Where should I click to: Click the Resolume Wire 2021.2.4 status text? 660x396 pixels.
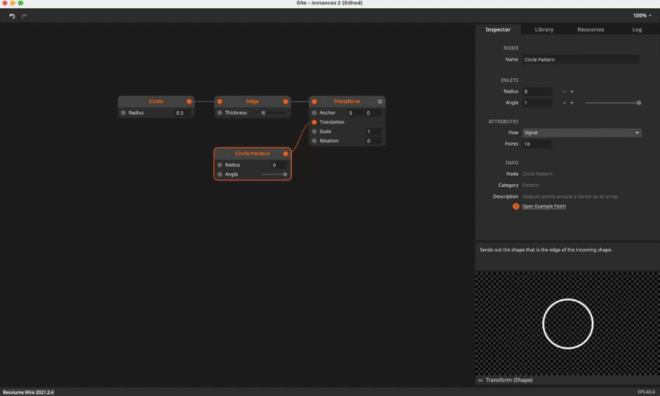(28, 392)
